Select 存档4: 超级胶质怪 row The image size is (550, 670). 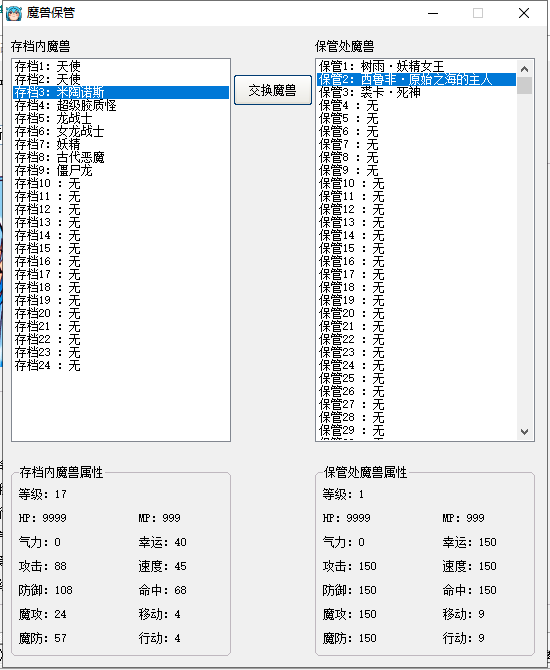[121, 106]
